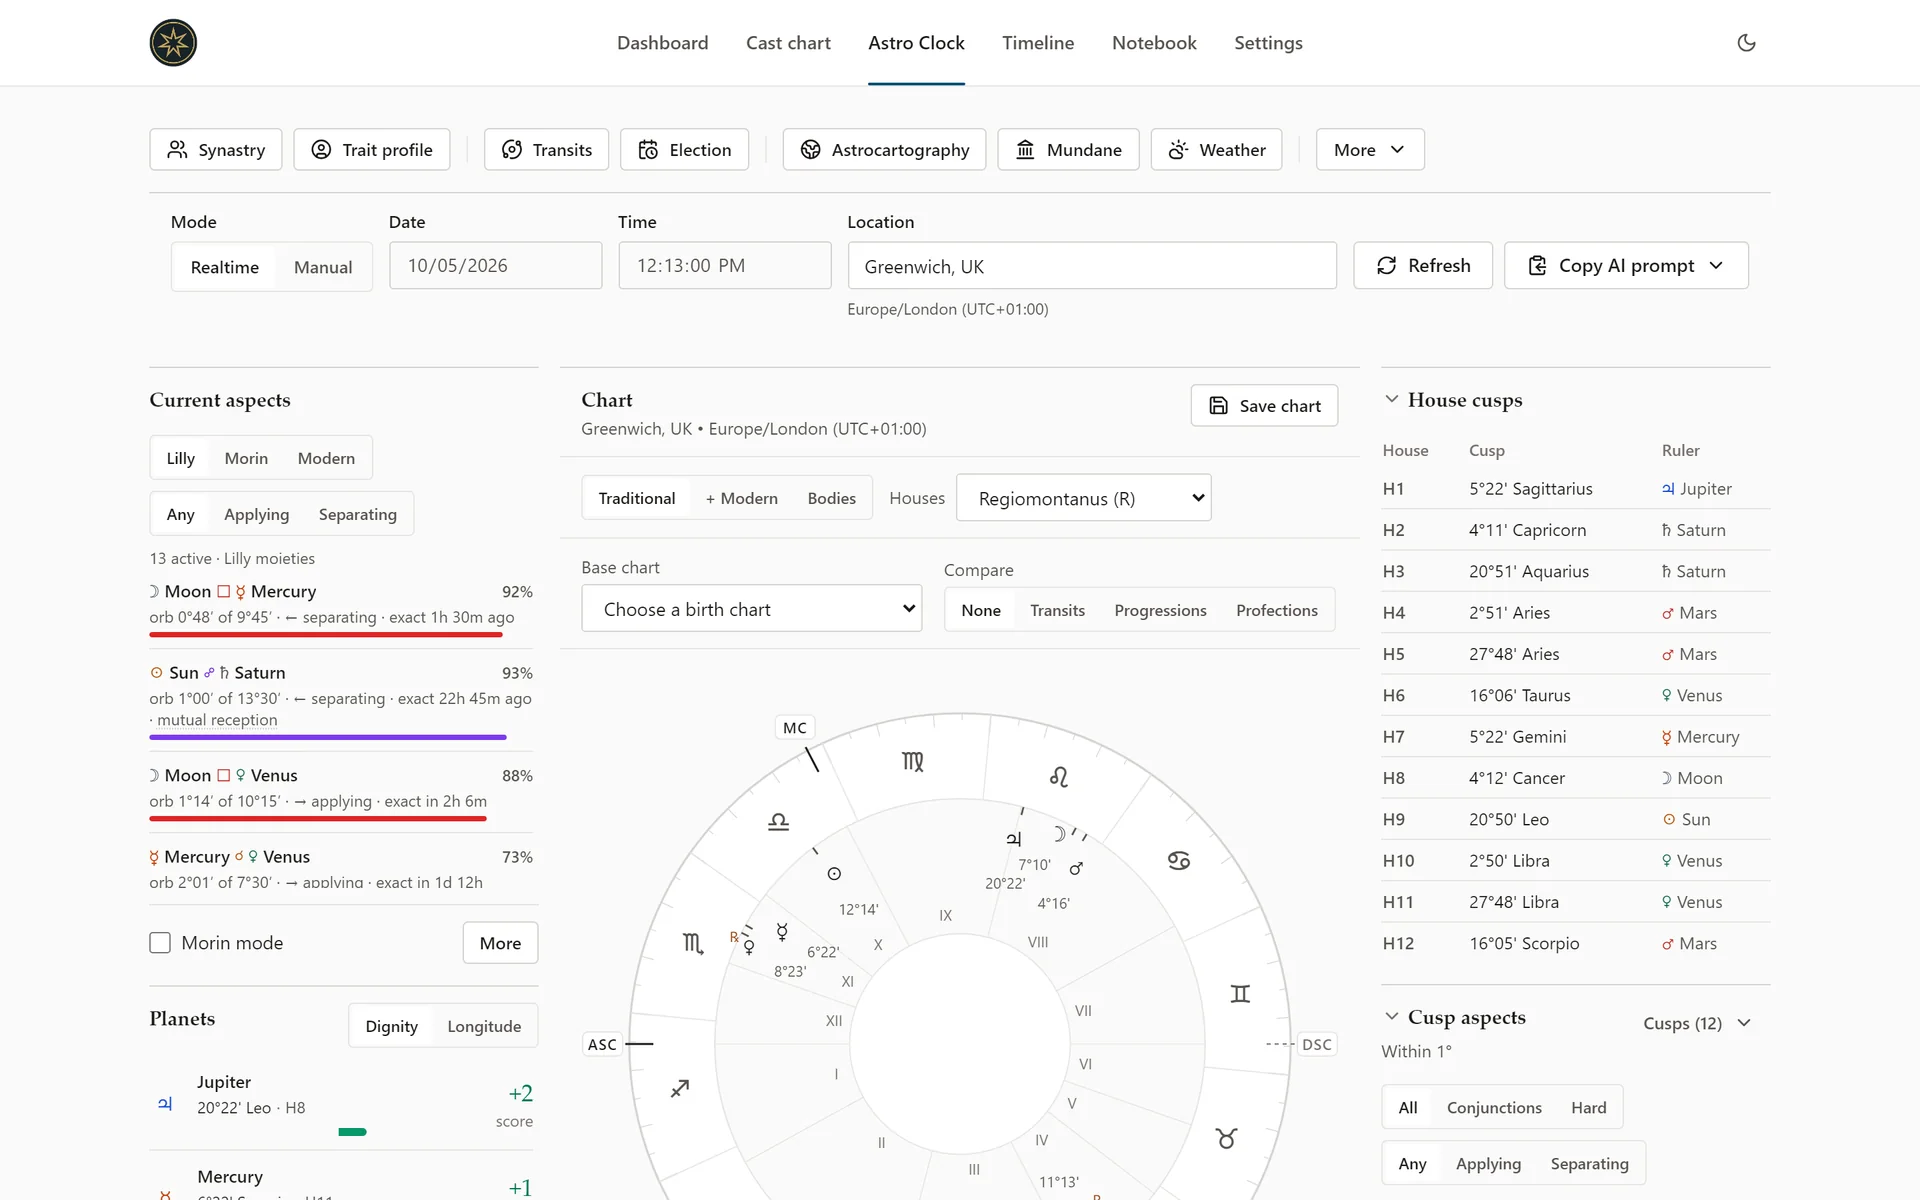Click the Moon glyph in the chart wheel

click(1059, 833)
